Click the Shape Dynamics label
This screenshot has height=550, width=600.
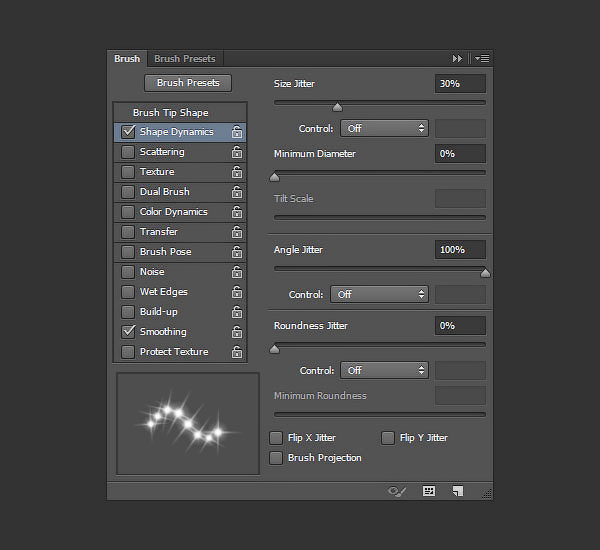(176, 132)
